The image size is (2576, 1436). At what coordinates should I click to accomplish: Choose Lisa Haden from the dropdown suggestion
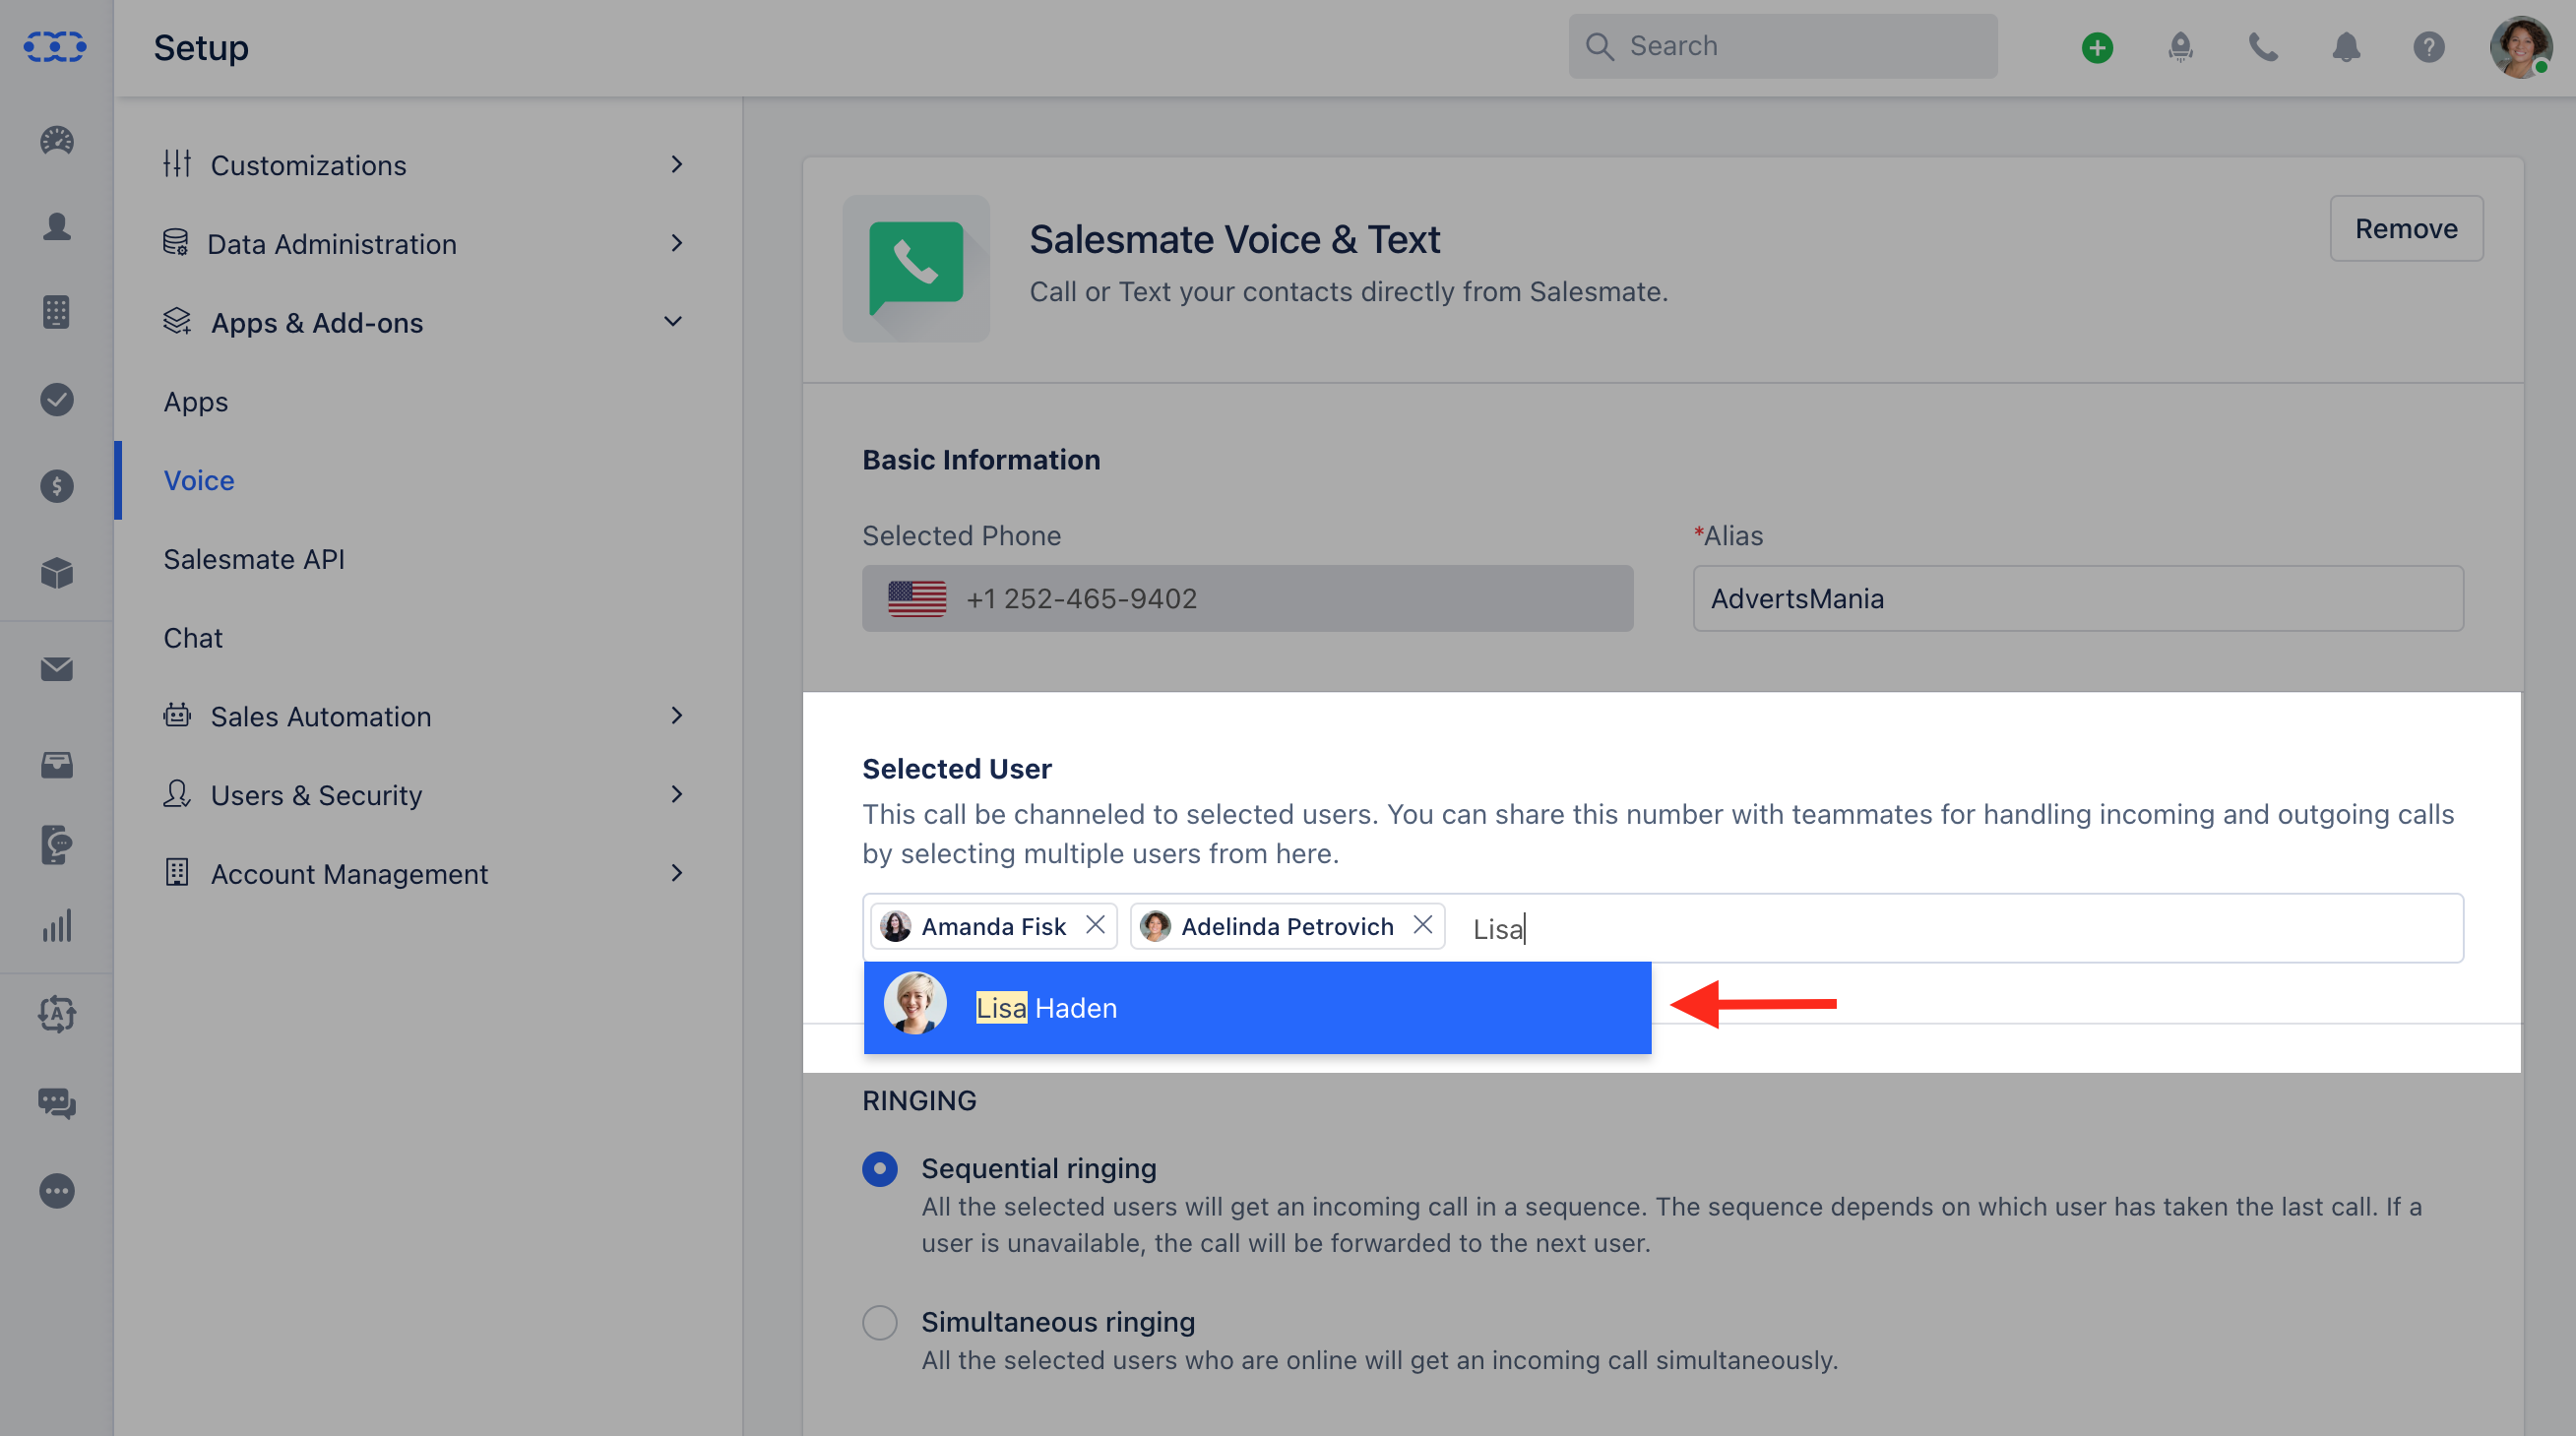tap(1257, 1008)
